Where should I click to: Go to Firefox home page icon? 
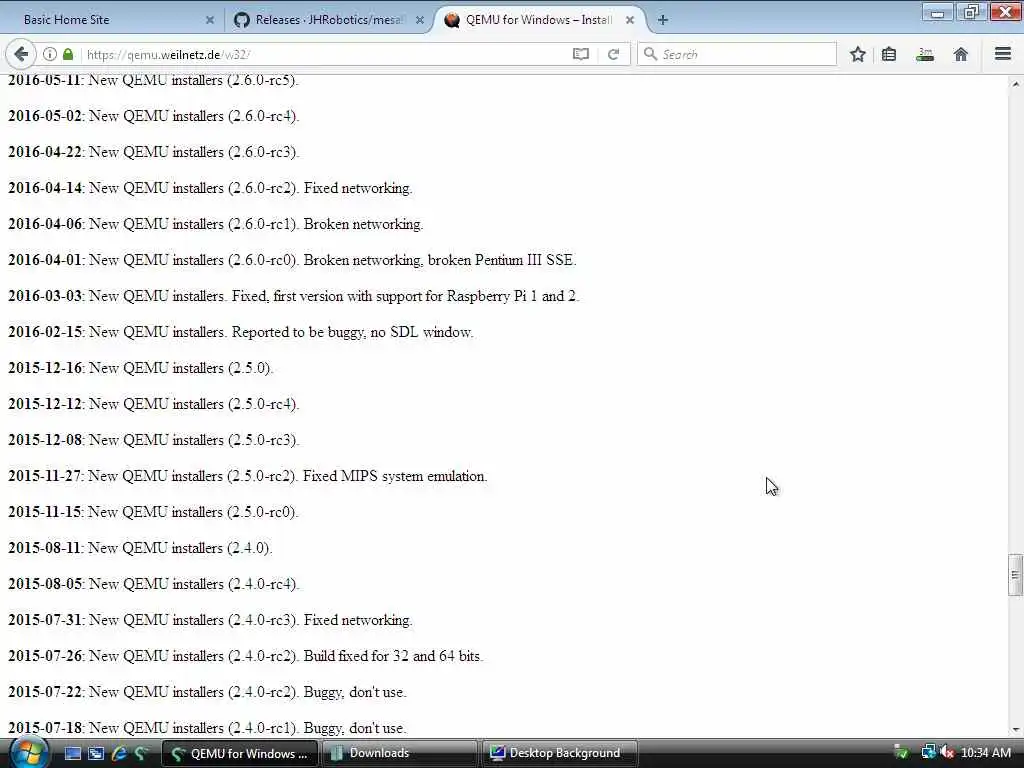tap(961, 54)
